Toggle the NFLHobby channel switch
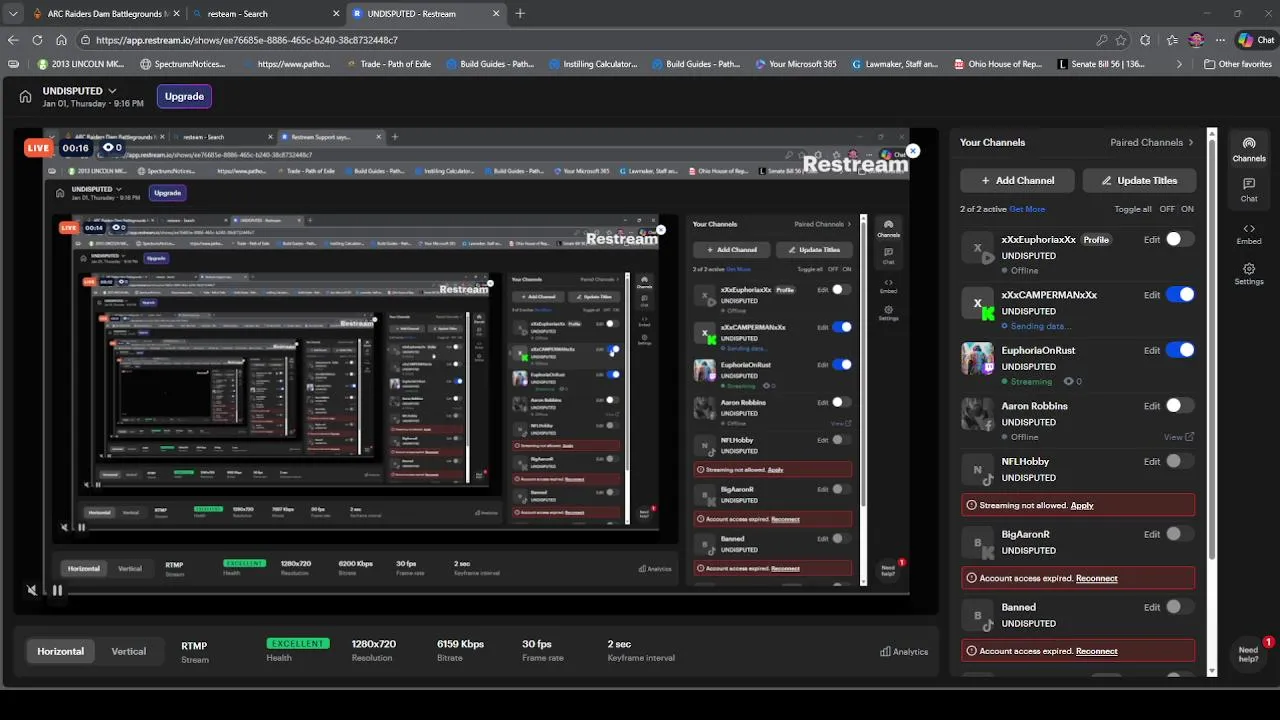Viewport: 1280px width, 720px height. coord(1180,461)
